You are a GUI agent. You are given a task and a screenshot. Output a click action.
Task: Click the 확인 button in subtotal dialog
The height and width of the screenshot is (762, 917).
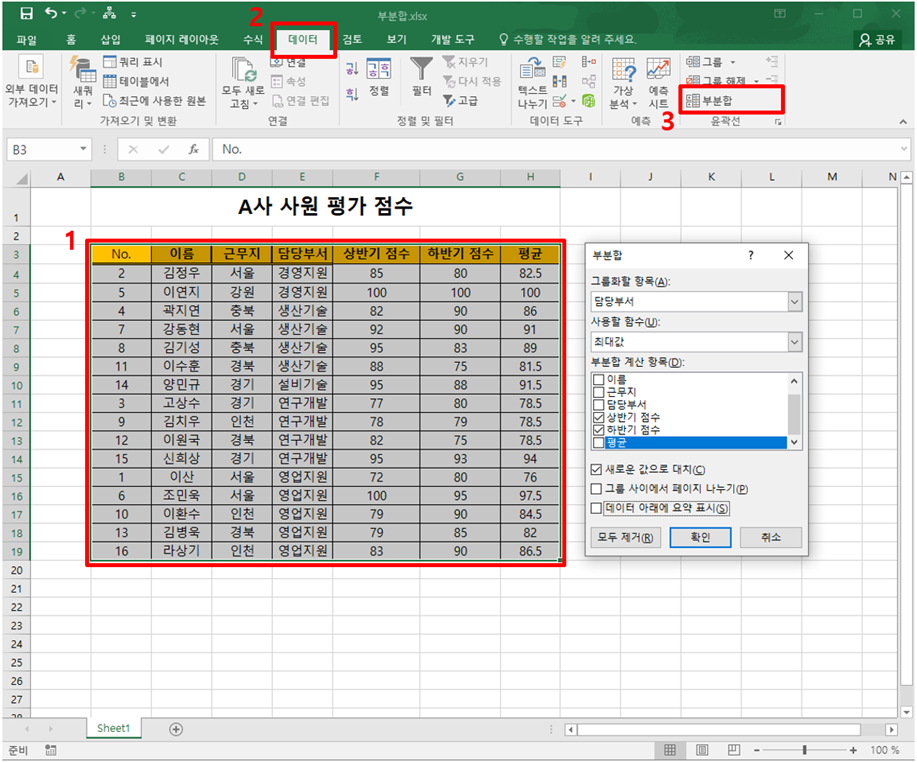(700, 537)
